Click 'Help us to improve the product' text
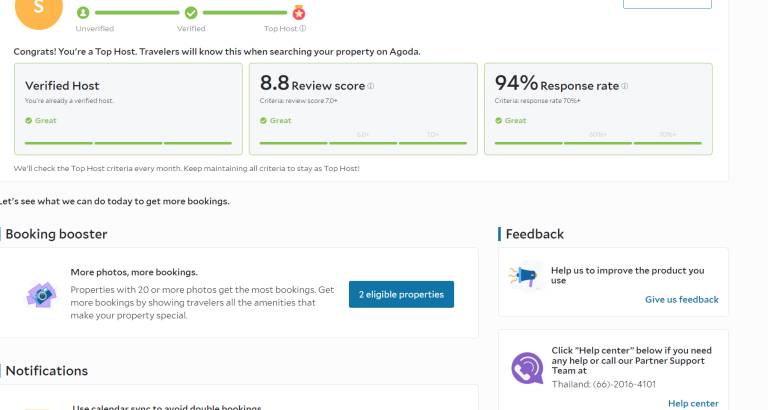 (x=627, y=275)
